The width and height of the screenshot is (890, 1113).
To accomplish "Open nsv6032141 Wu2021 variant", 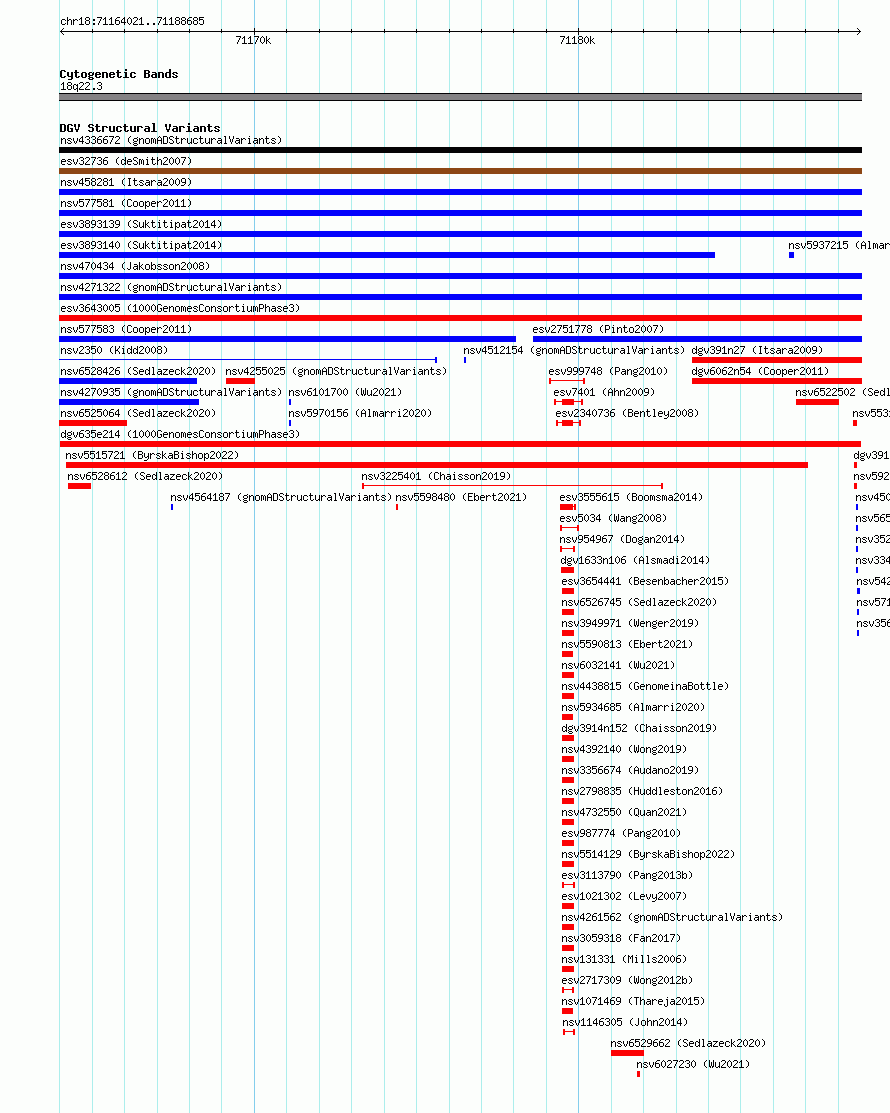I will tap(568, 675).
